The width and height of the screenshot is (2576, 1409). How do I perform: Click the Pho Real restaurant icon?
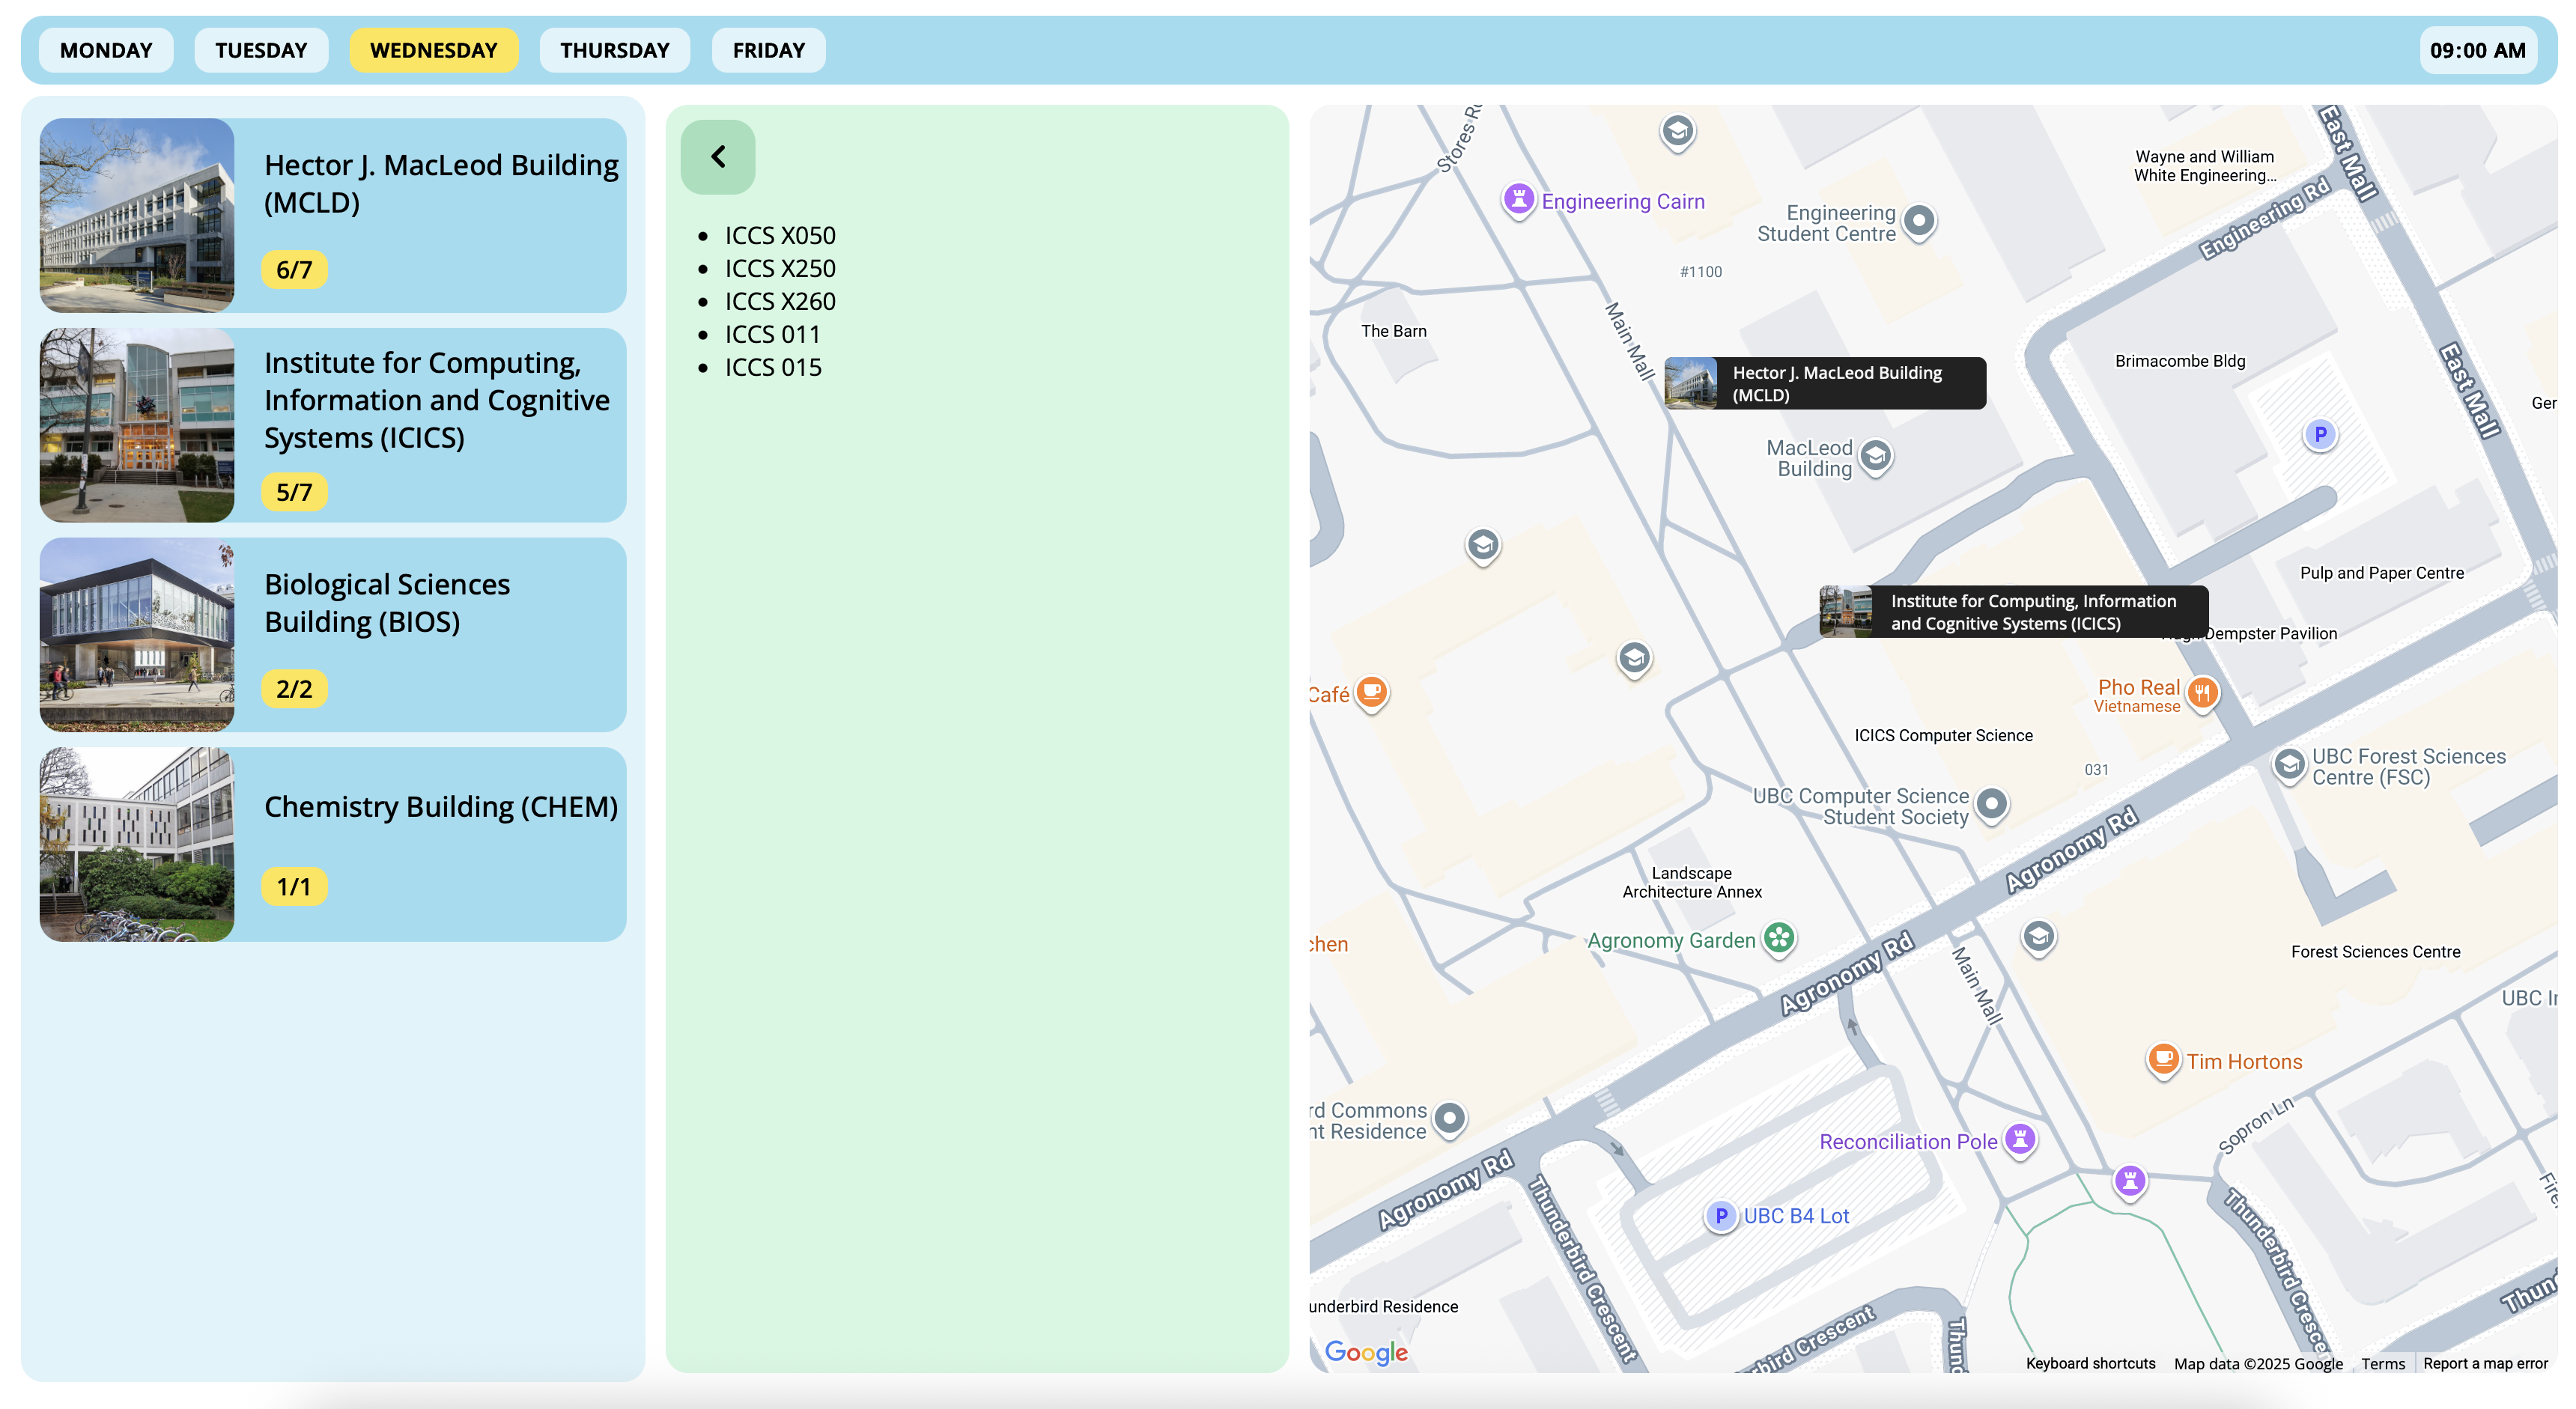point(2202,692)
